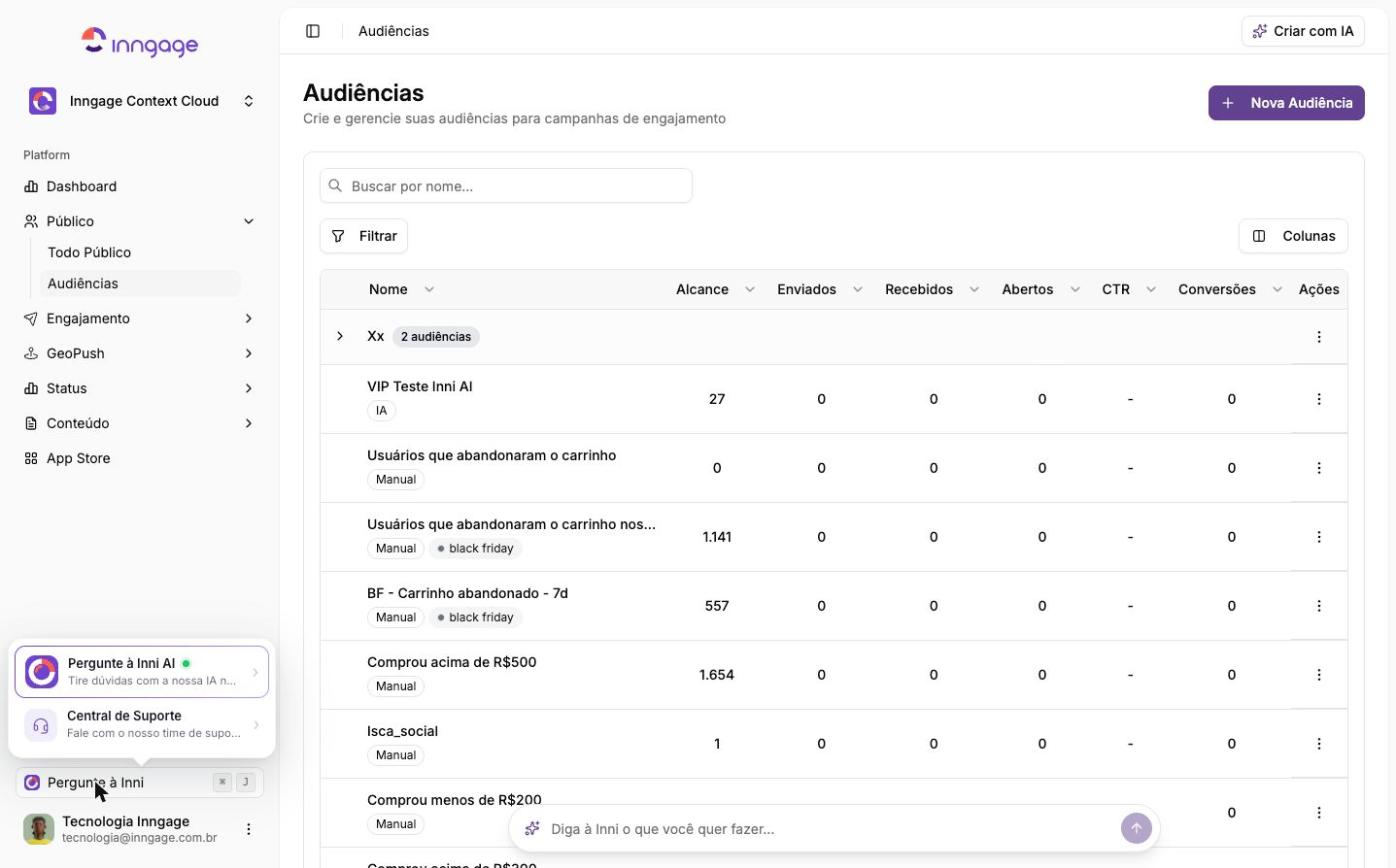This screenshot has height=868, width=1396.
Task: Open the Filtrar filter button
Action: click(364, 236)
